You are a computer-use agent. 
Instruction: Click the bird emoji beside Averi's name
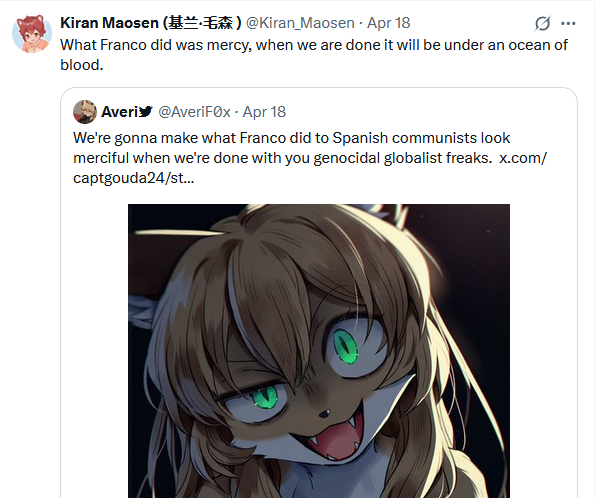[146, 111]
